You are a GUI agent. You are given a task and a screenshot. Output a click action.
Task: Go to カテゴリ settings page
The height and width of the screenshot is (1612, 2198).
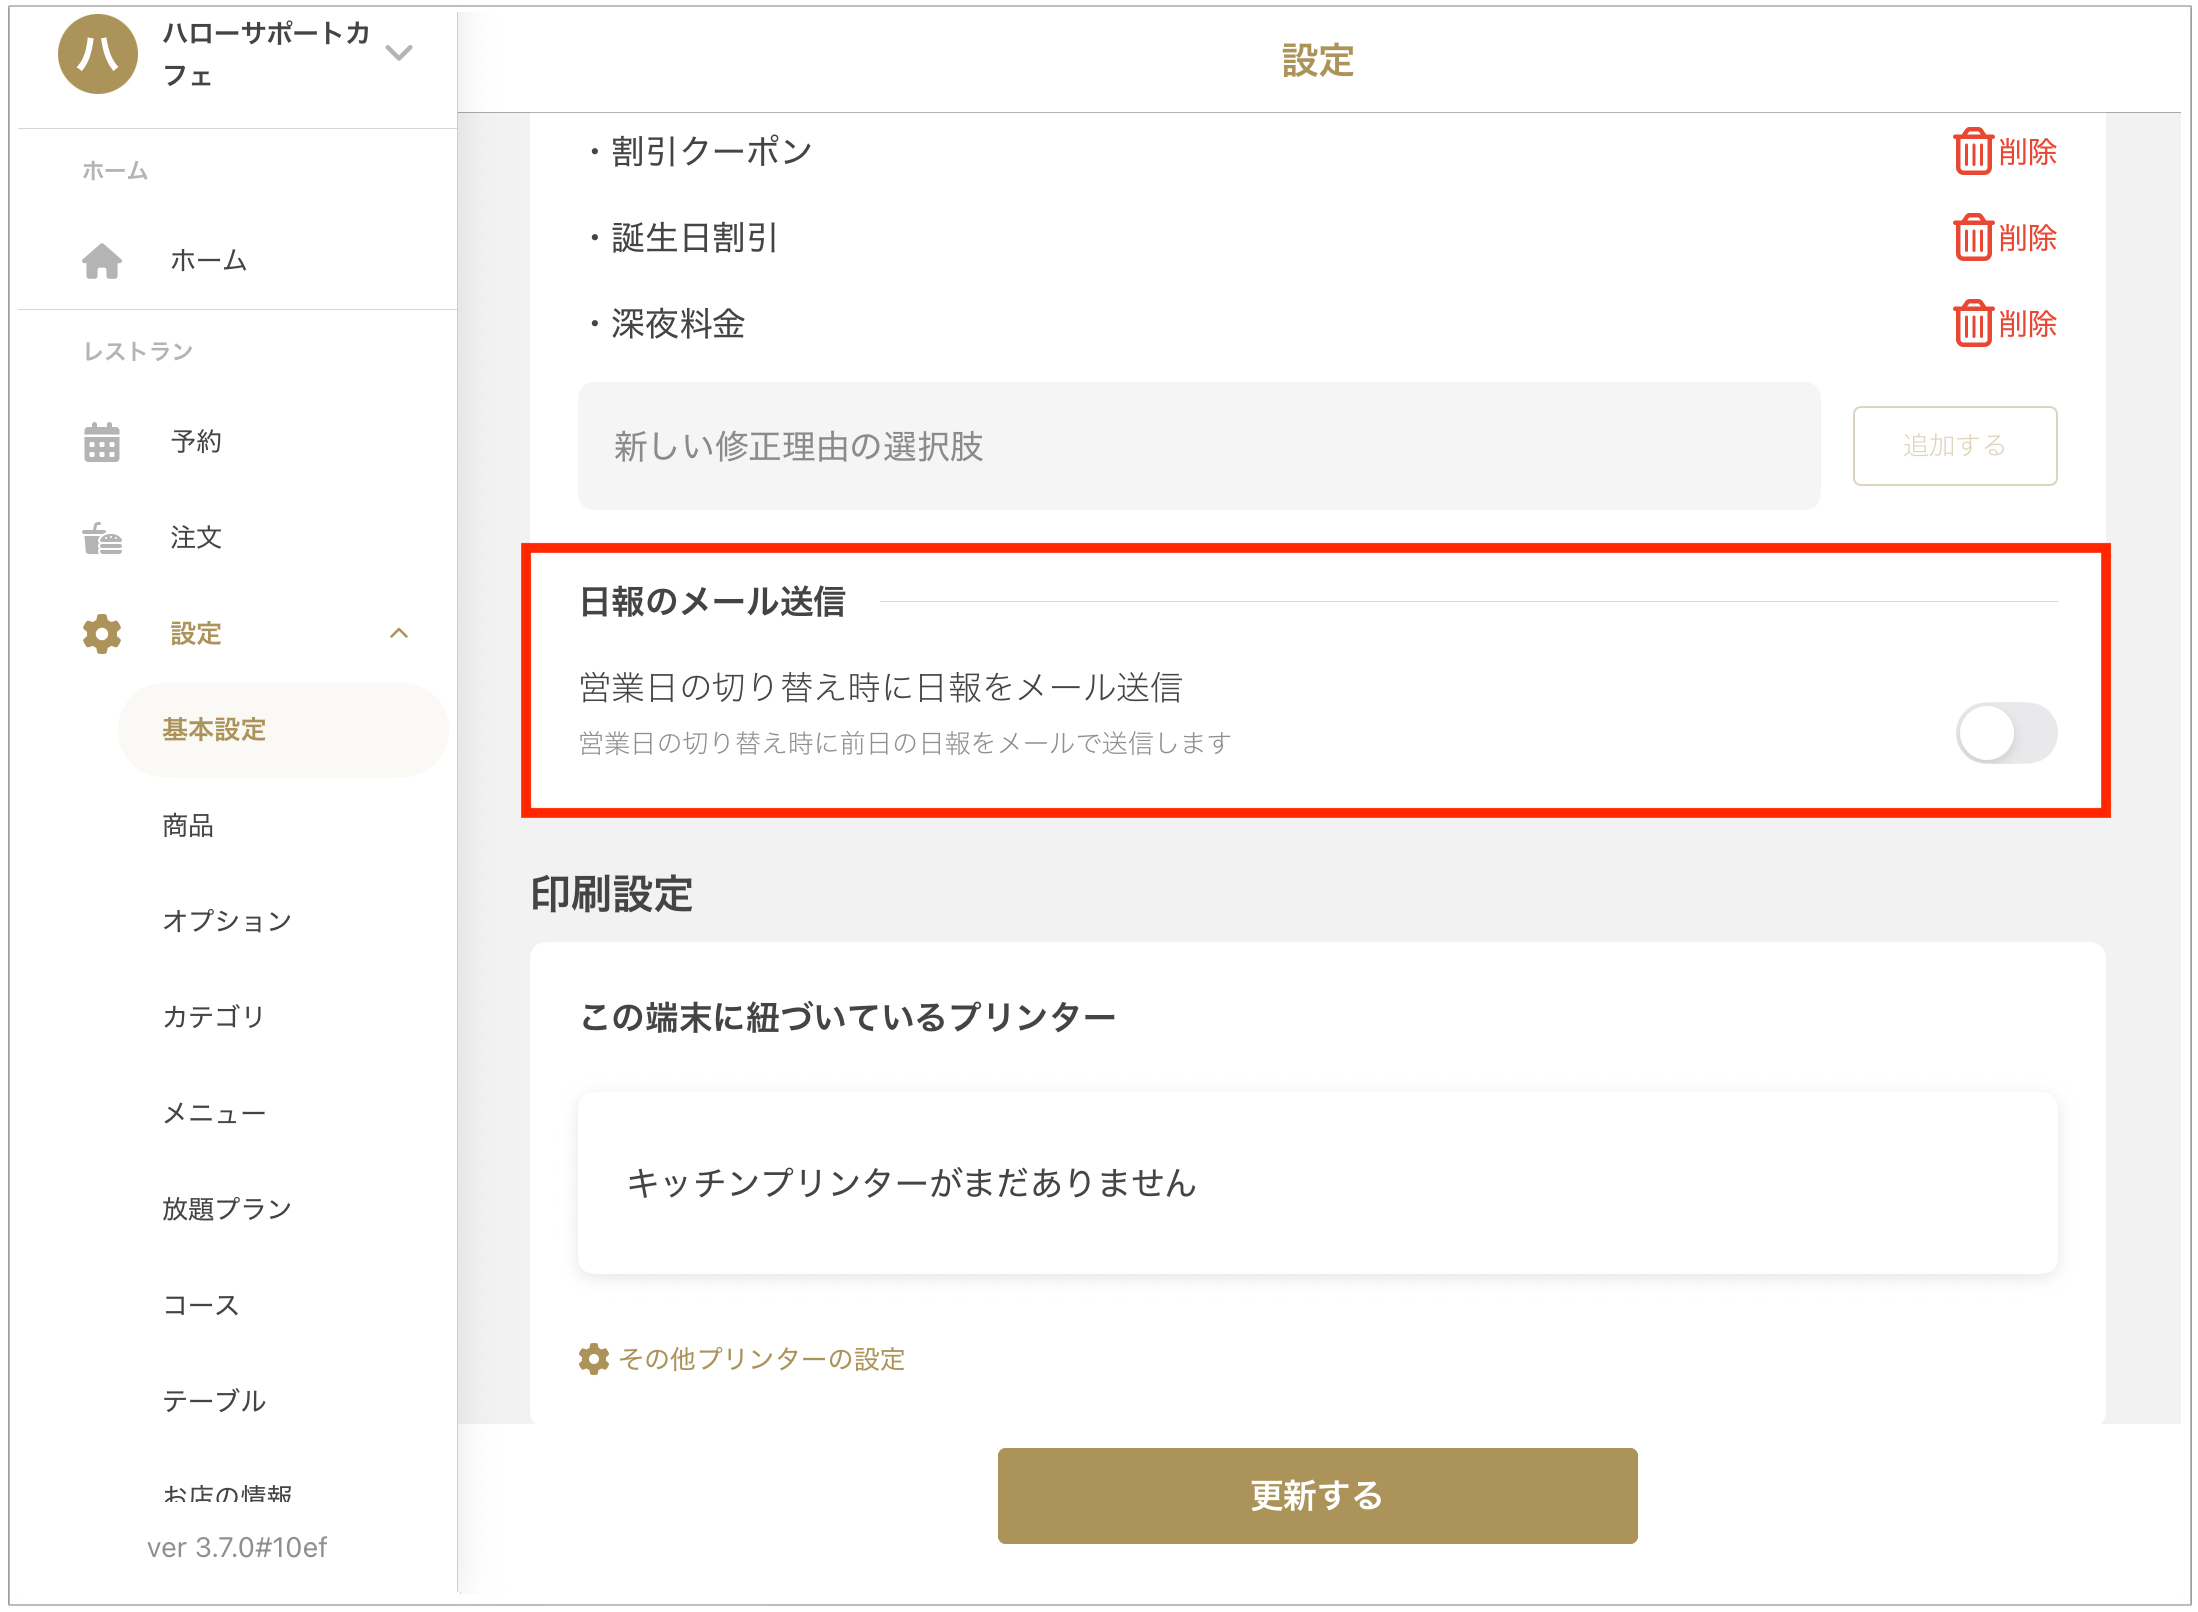[x=214, y=1017]
